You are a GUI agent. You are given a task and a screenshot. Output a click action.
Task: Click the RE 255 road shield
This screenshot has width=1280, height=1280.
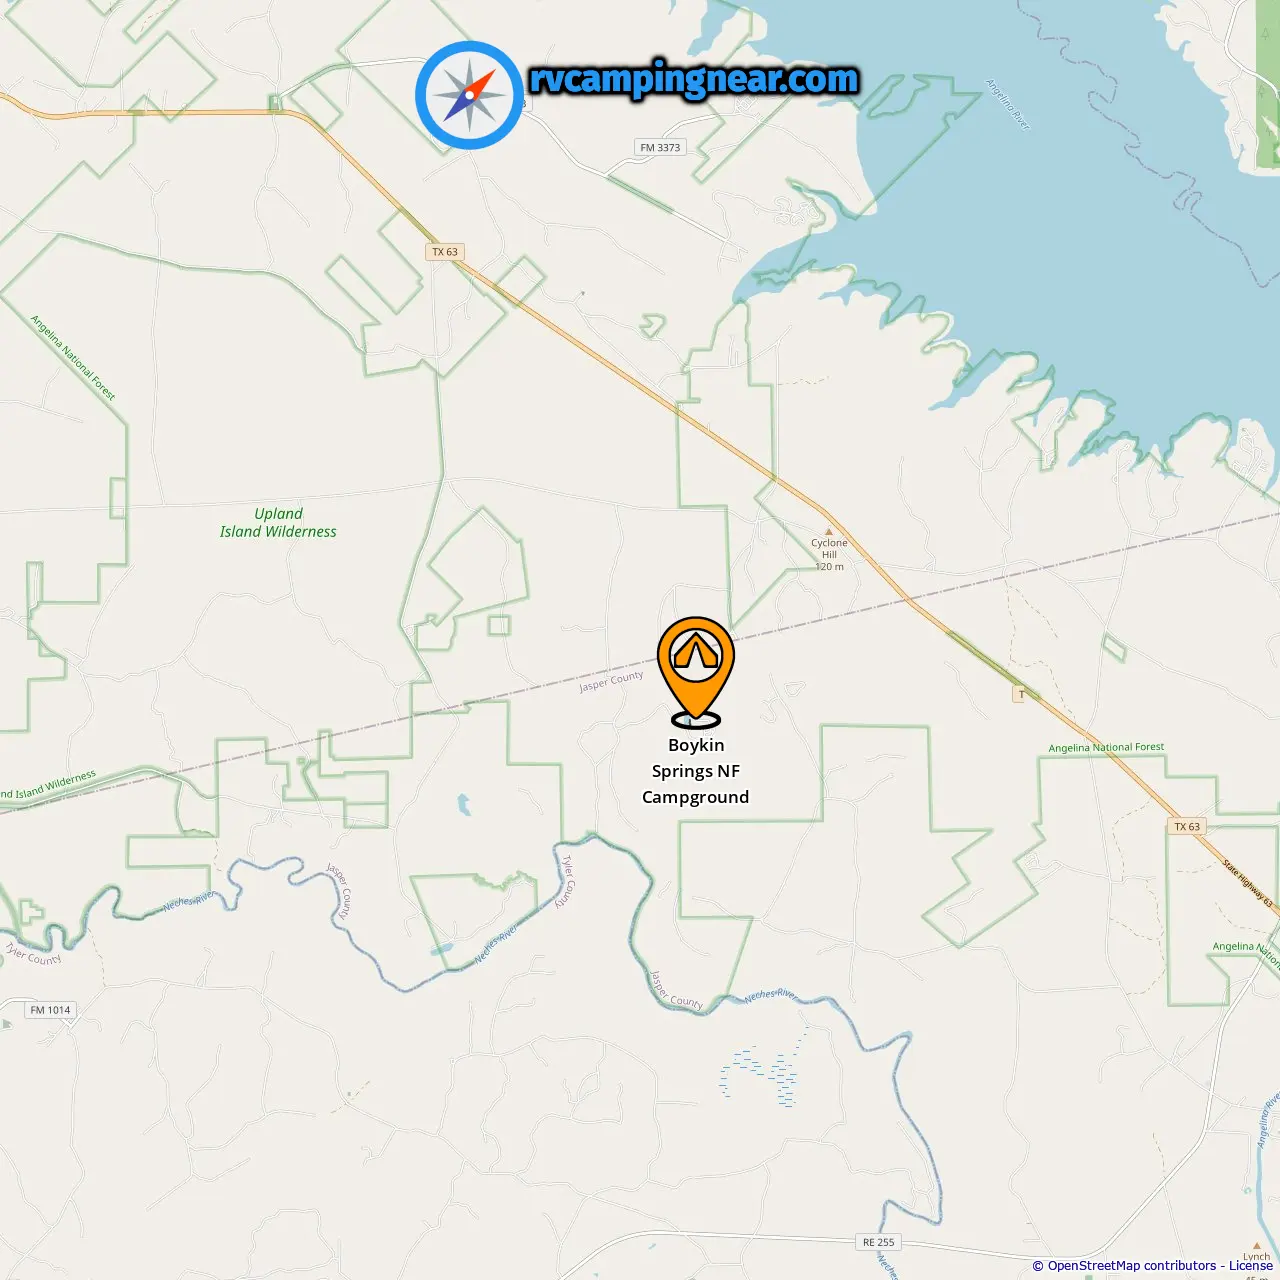879,1242
